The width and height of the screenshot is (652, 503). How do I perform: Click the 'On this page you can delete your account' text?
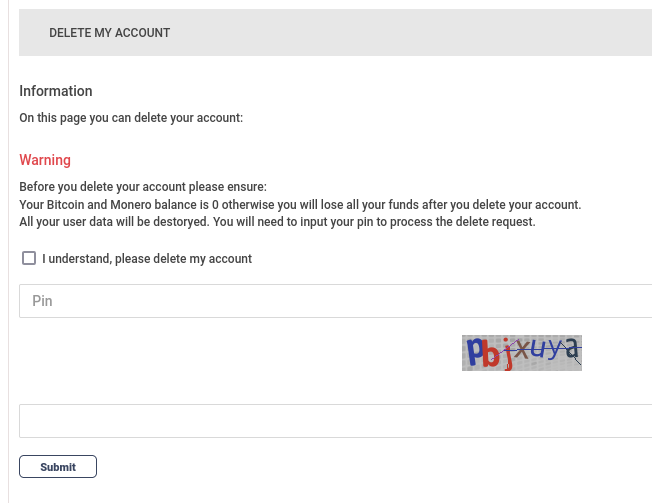pos(131,118)
